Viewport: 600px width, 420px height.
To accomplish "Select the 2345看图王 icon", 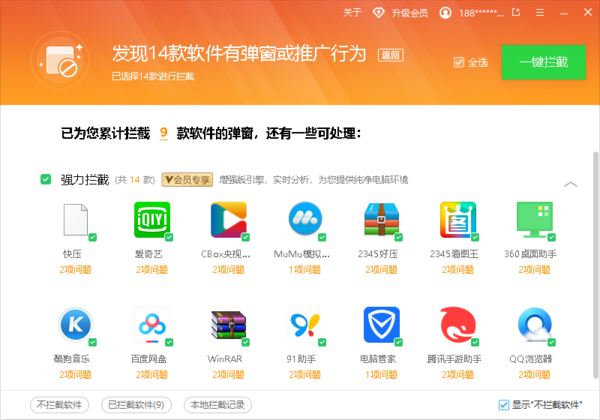I will coord(458,220).
